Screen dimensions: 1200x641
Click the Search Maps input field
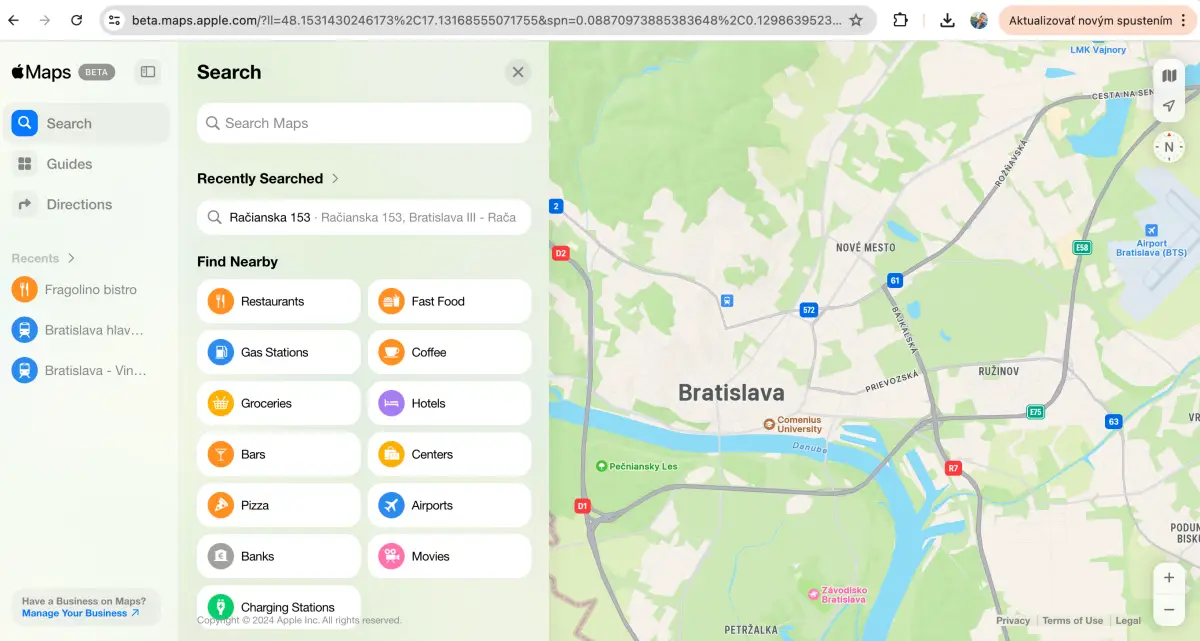[364, 123]
